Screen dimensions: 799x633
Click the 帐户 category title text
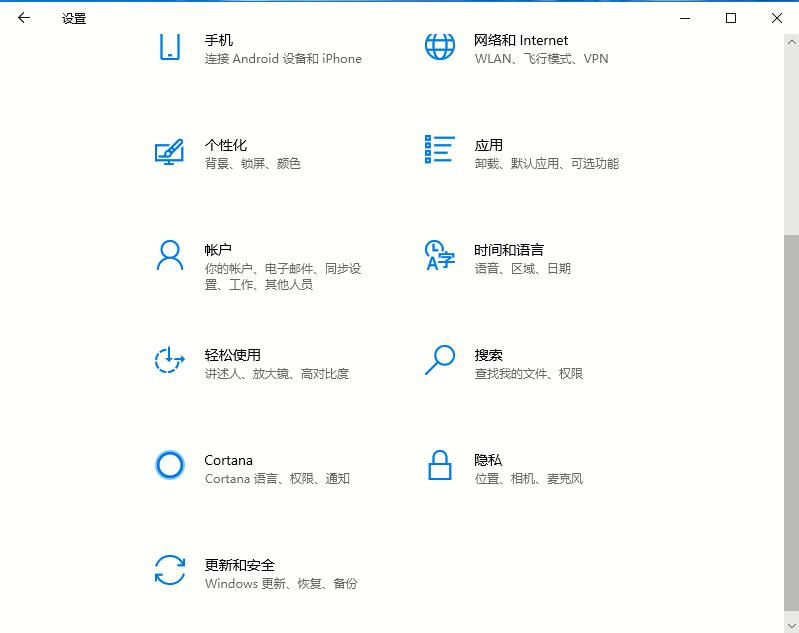[219, 250]
